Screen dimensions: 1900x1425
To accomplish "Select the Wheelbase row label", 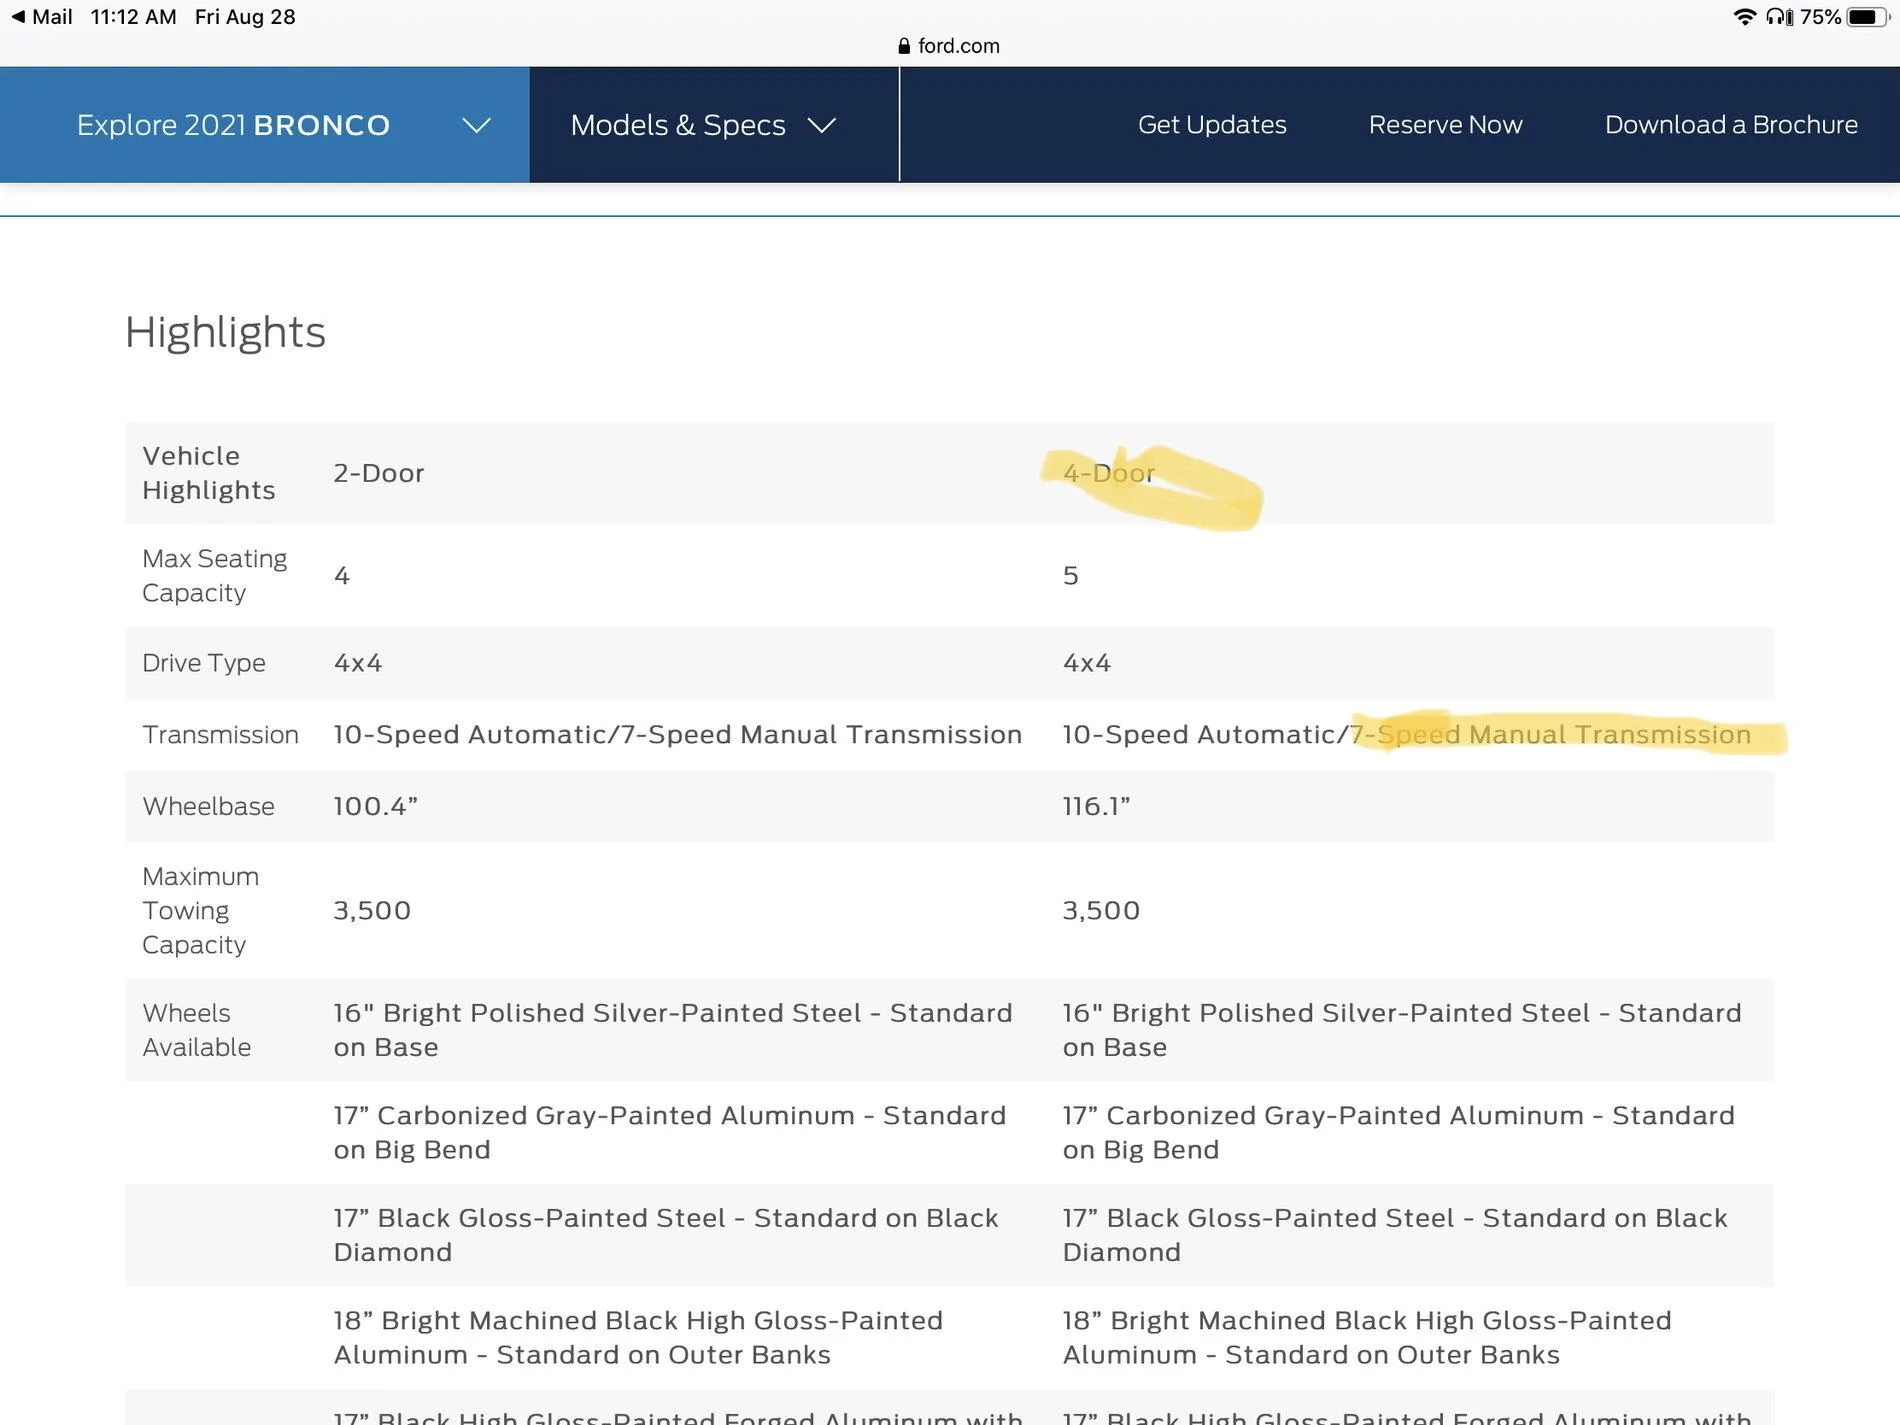I will point(208,807).
